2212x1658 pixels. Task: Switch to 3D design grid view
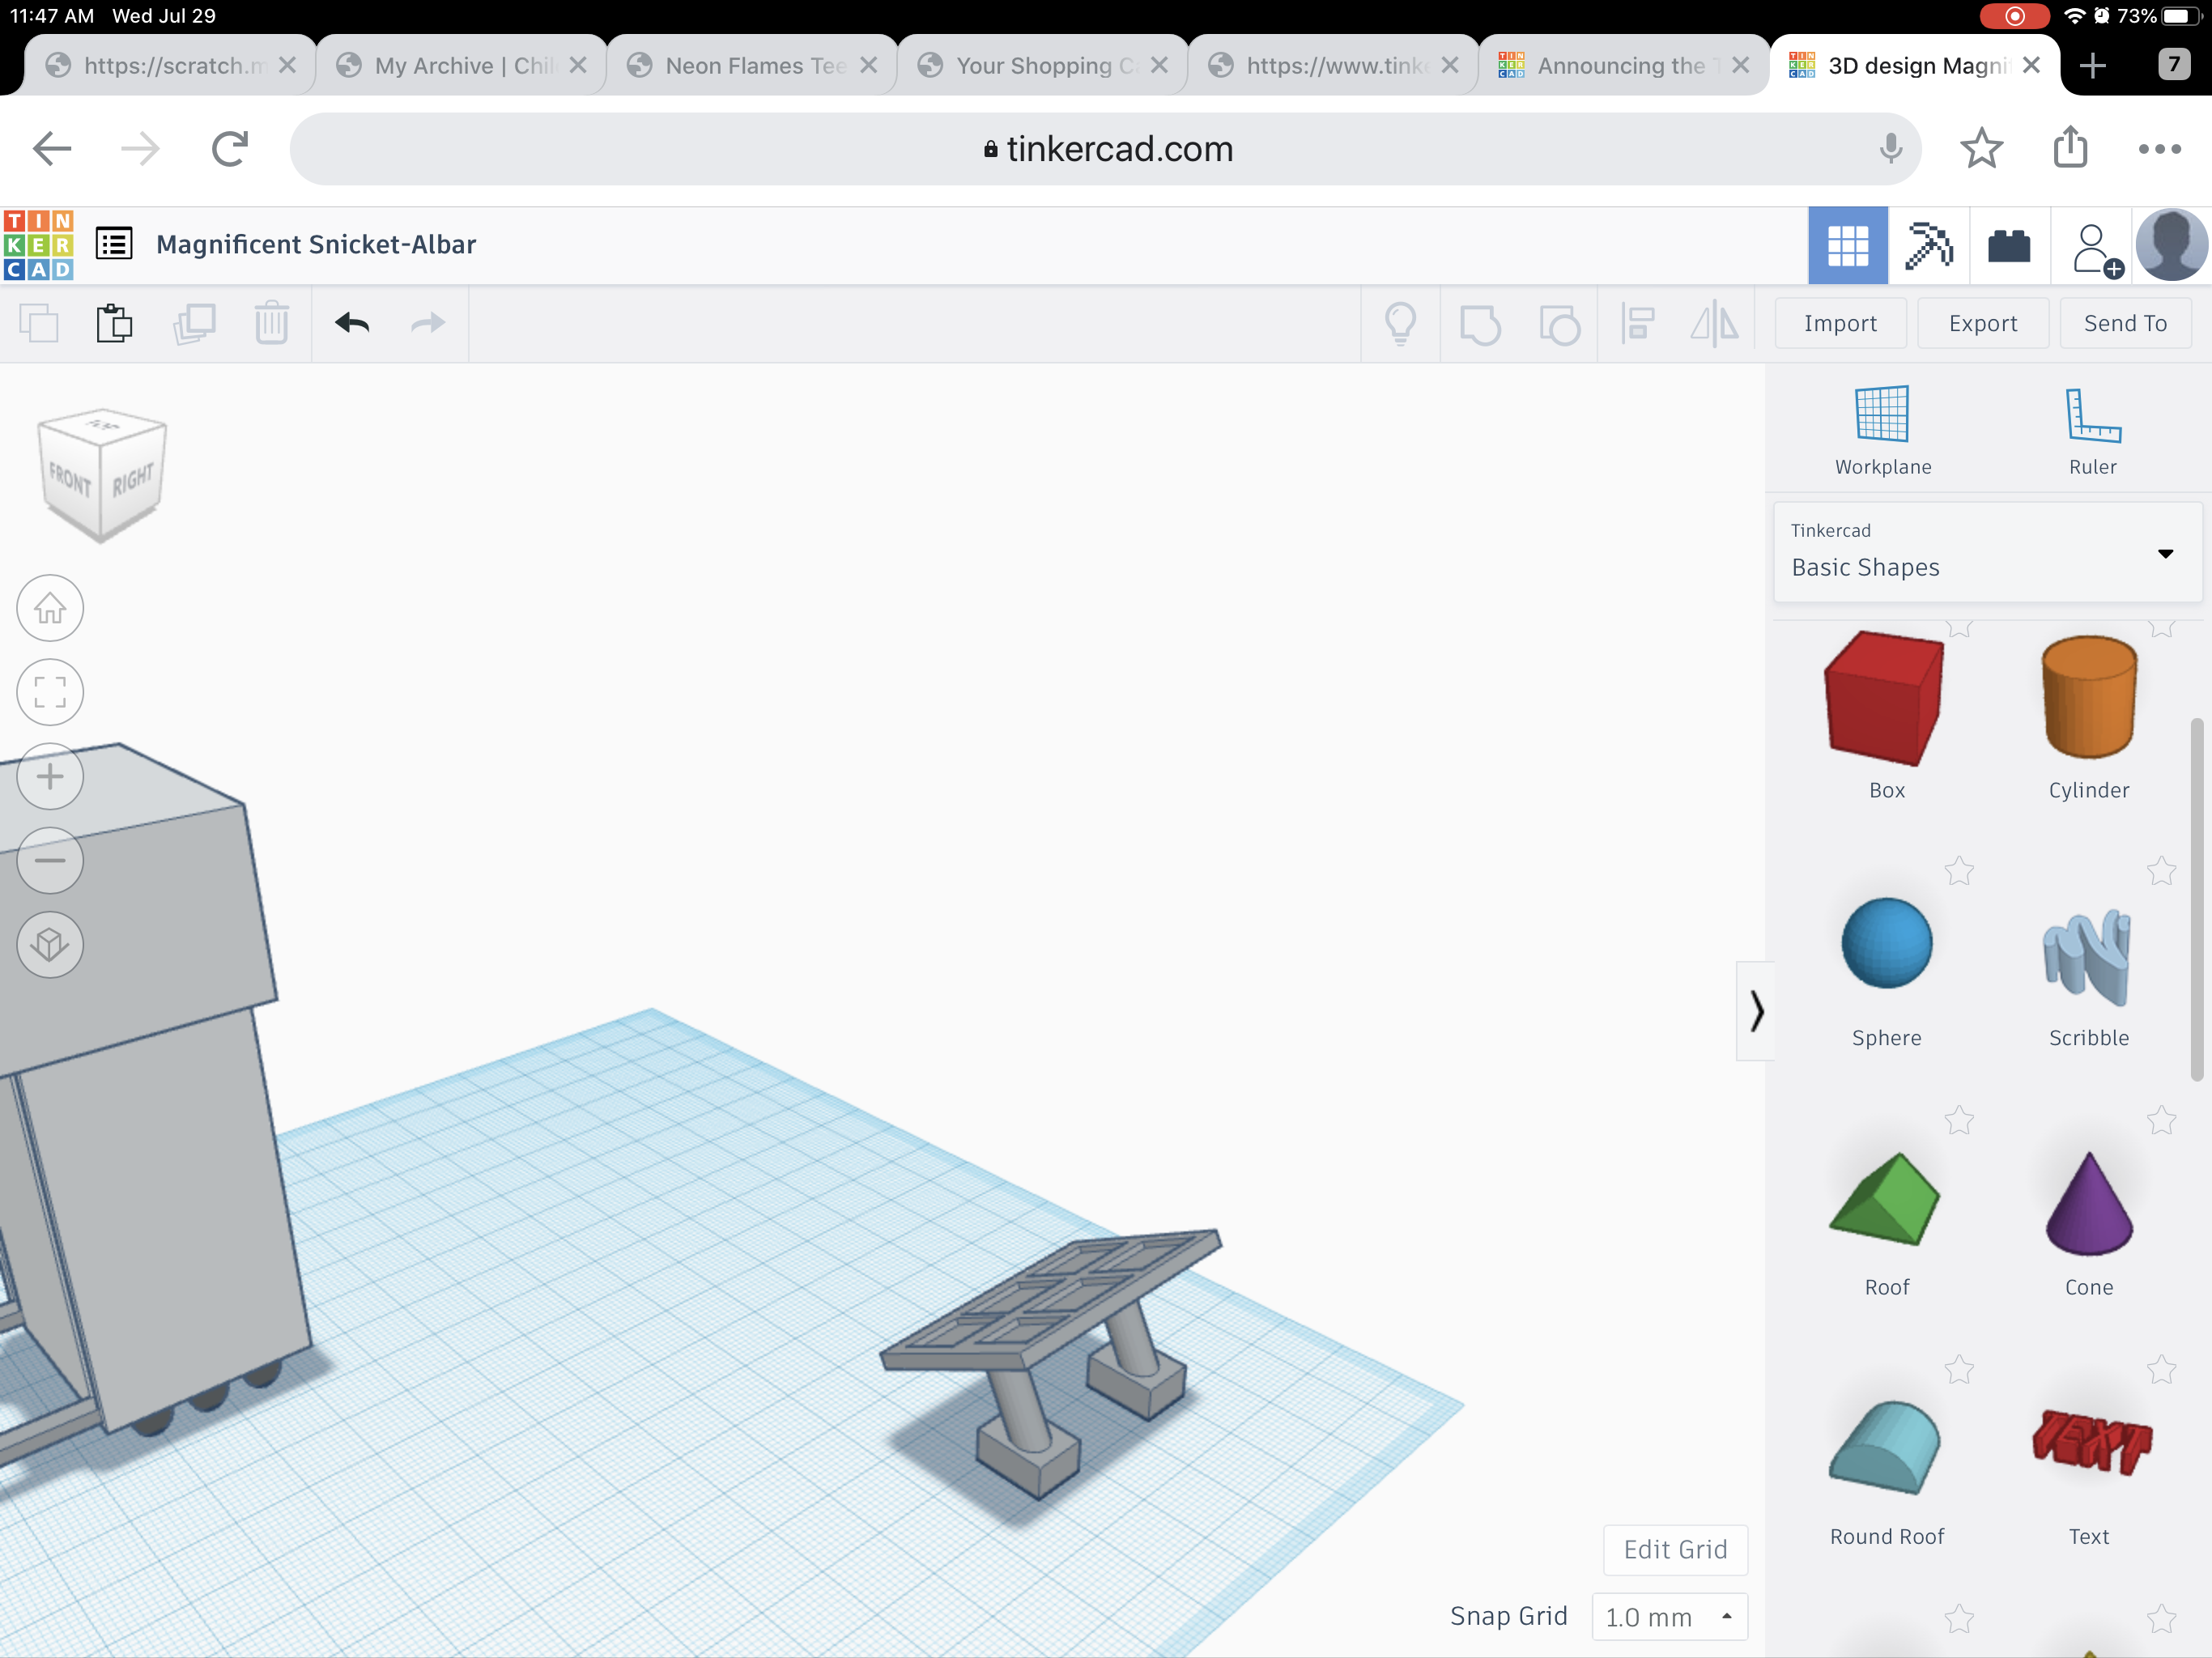[x=1847, y=245]
